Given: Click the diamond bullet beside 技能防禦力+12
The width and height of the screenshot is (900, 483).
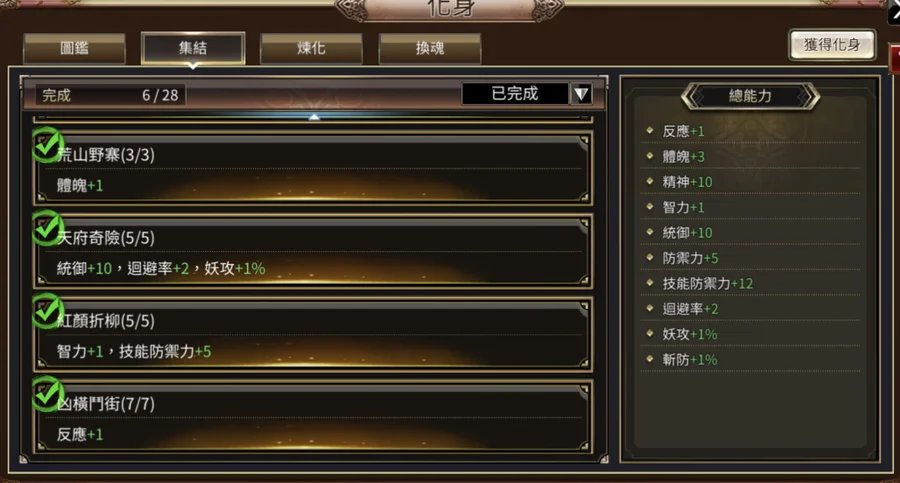Looking at the screenshot, I should [650, 283].
